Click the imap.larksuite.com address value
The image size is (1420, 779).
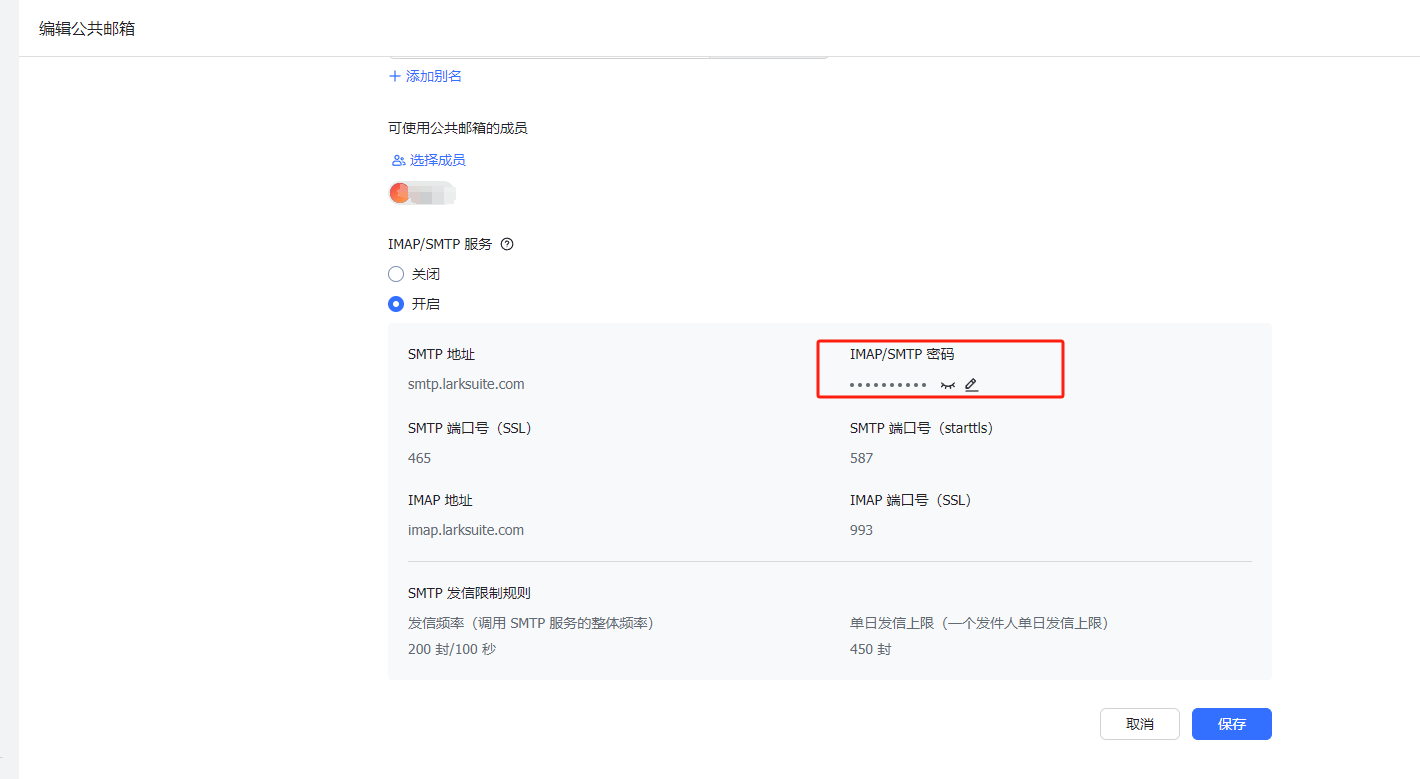coord(466,530)
